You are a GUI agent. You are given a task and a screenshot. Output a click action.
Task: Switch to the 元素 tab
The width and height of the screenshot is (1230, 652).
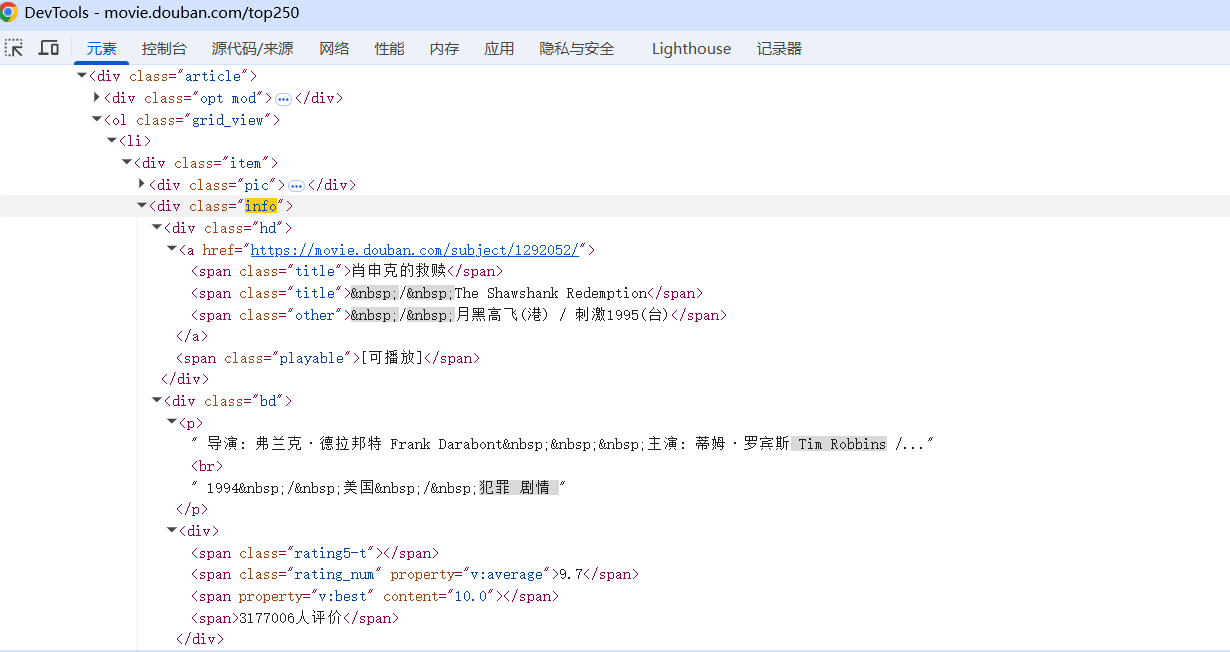(x=101, y=49)
